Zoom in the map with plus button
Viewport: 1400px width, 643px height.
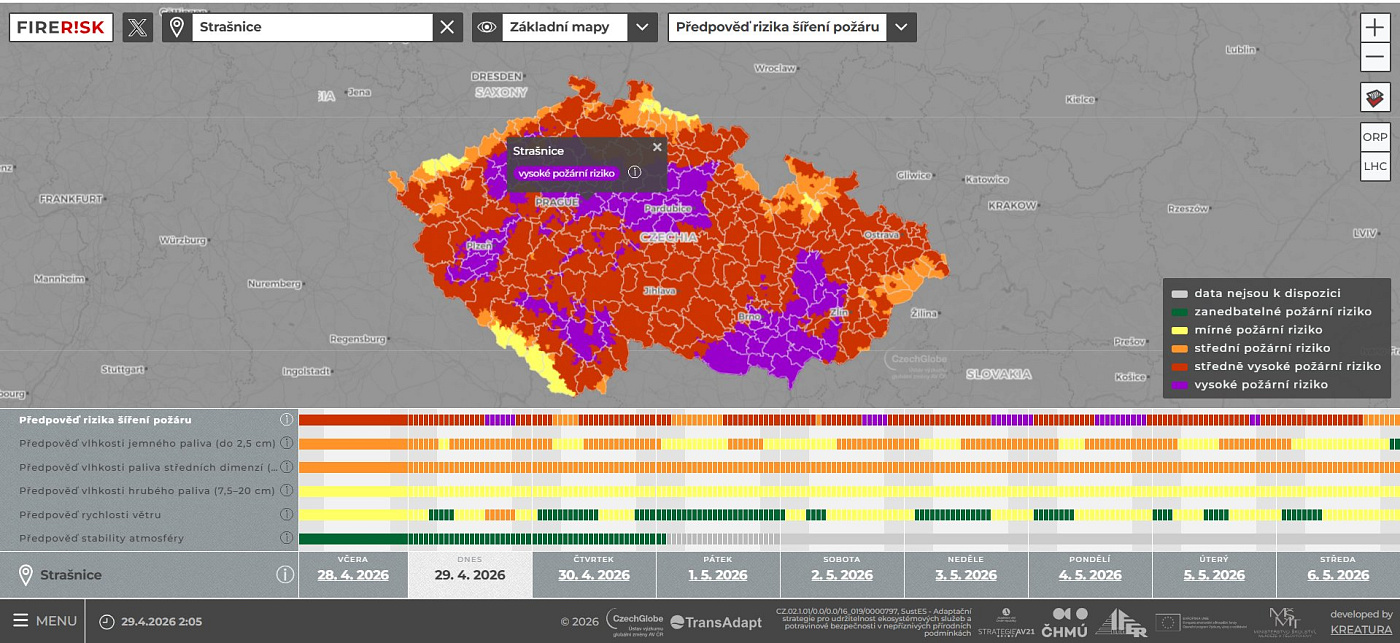[1375, 27]
